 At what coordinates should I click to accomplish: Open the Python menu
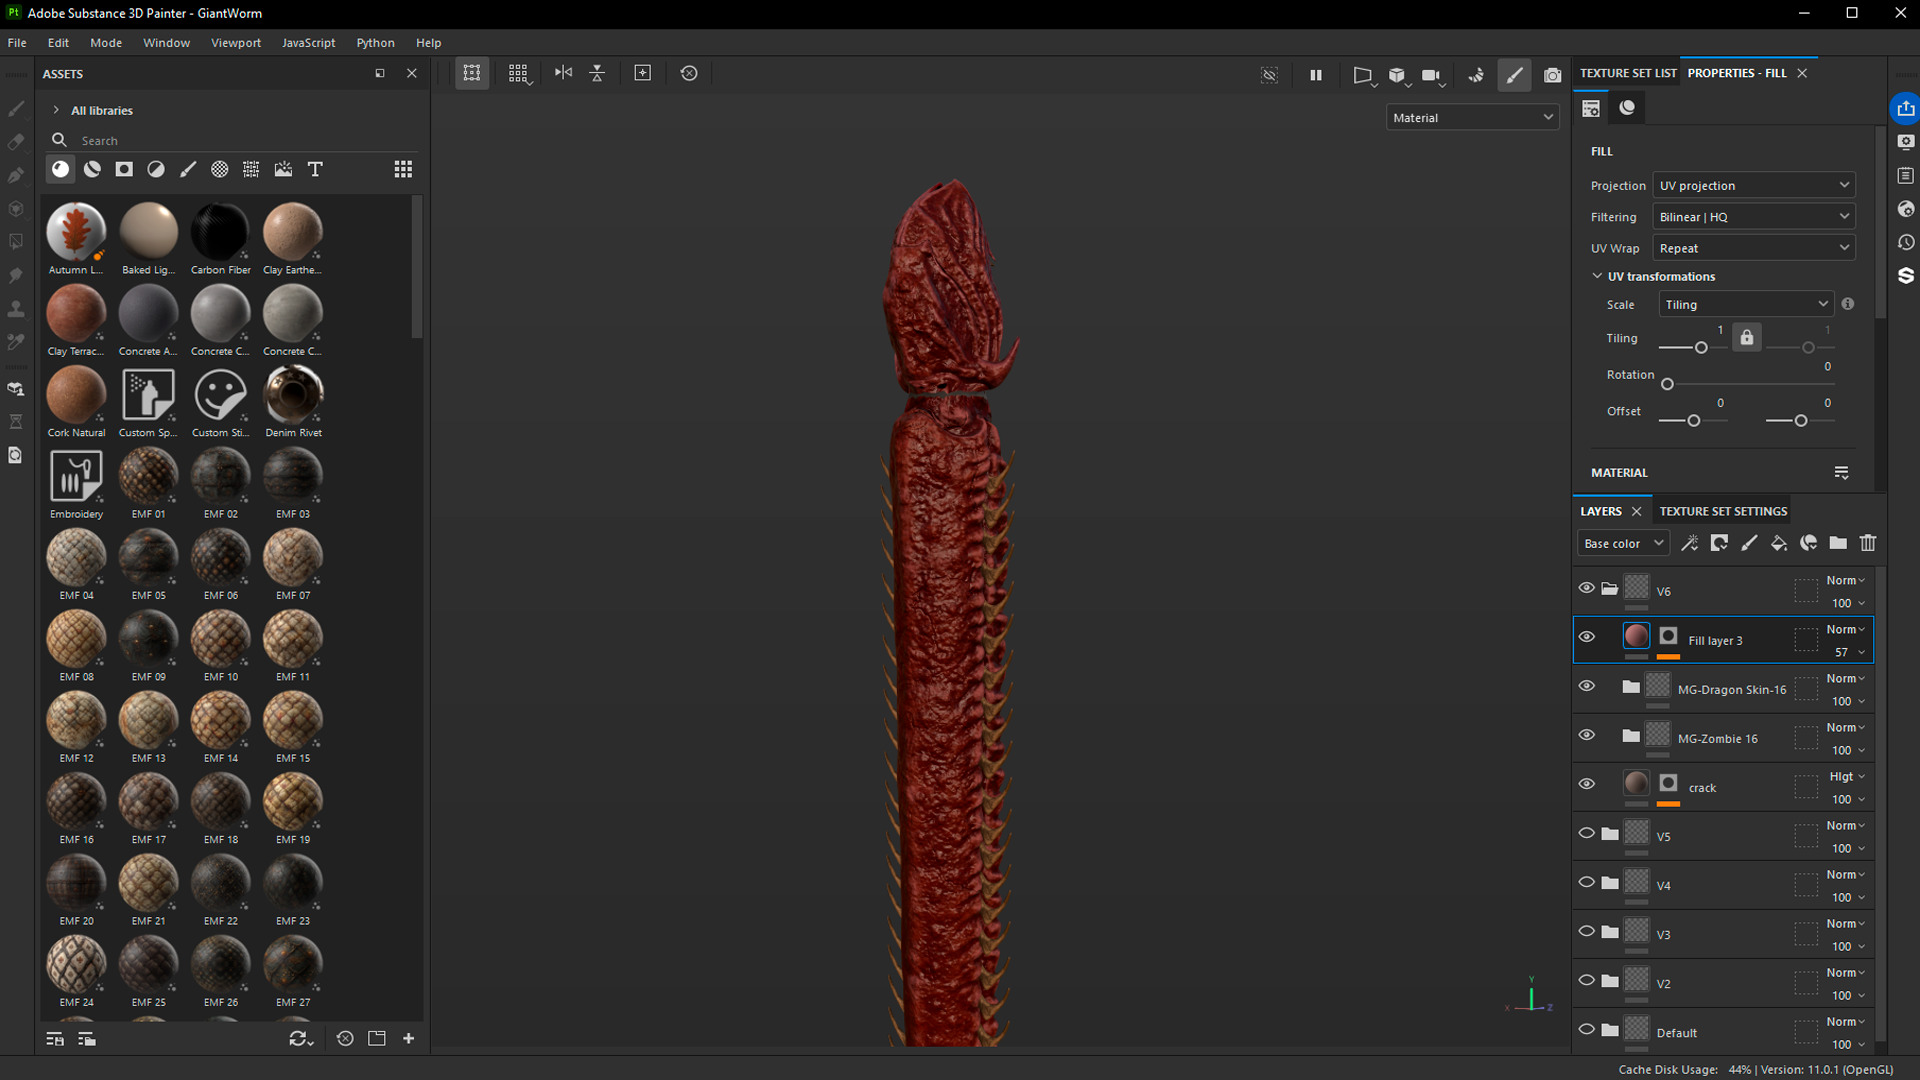[x=375, y=43]
